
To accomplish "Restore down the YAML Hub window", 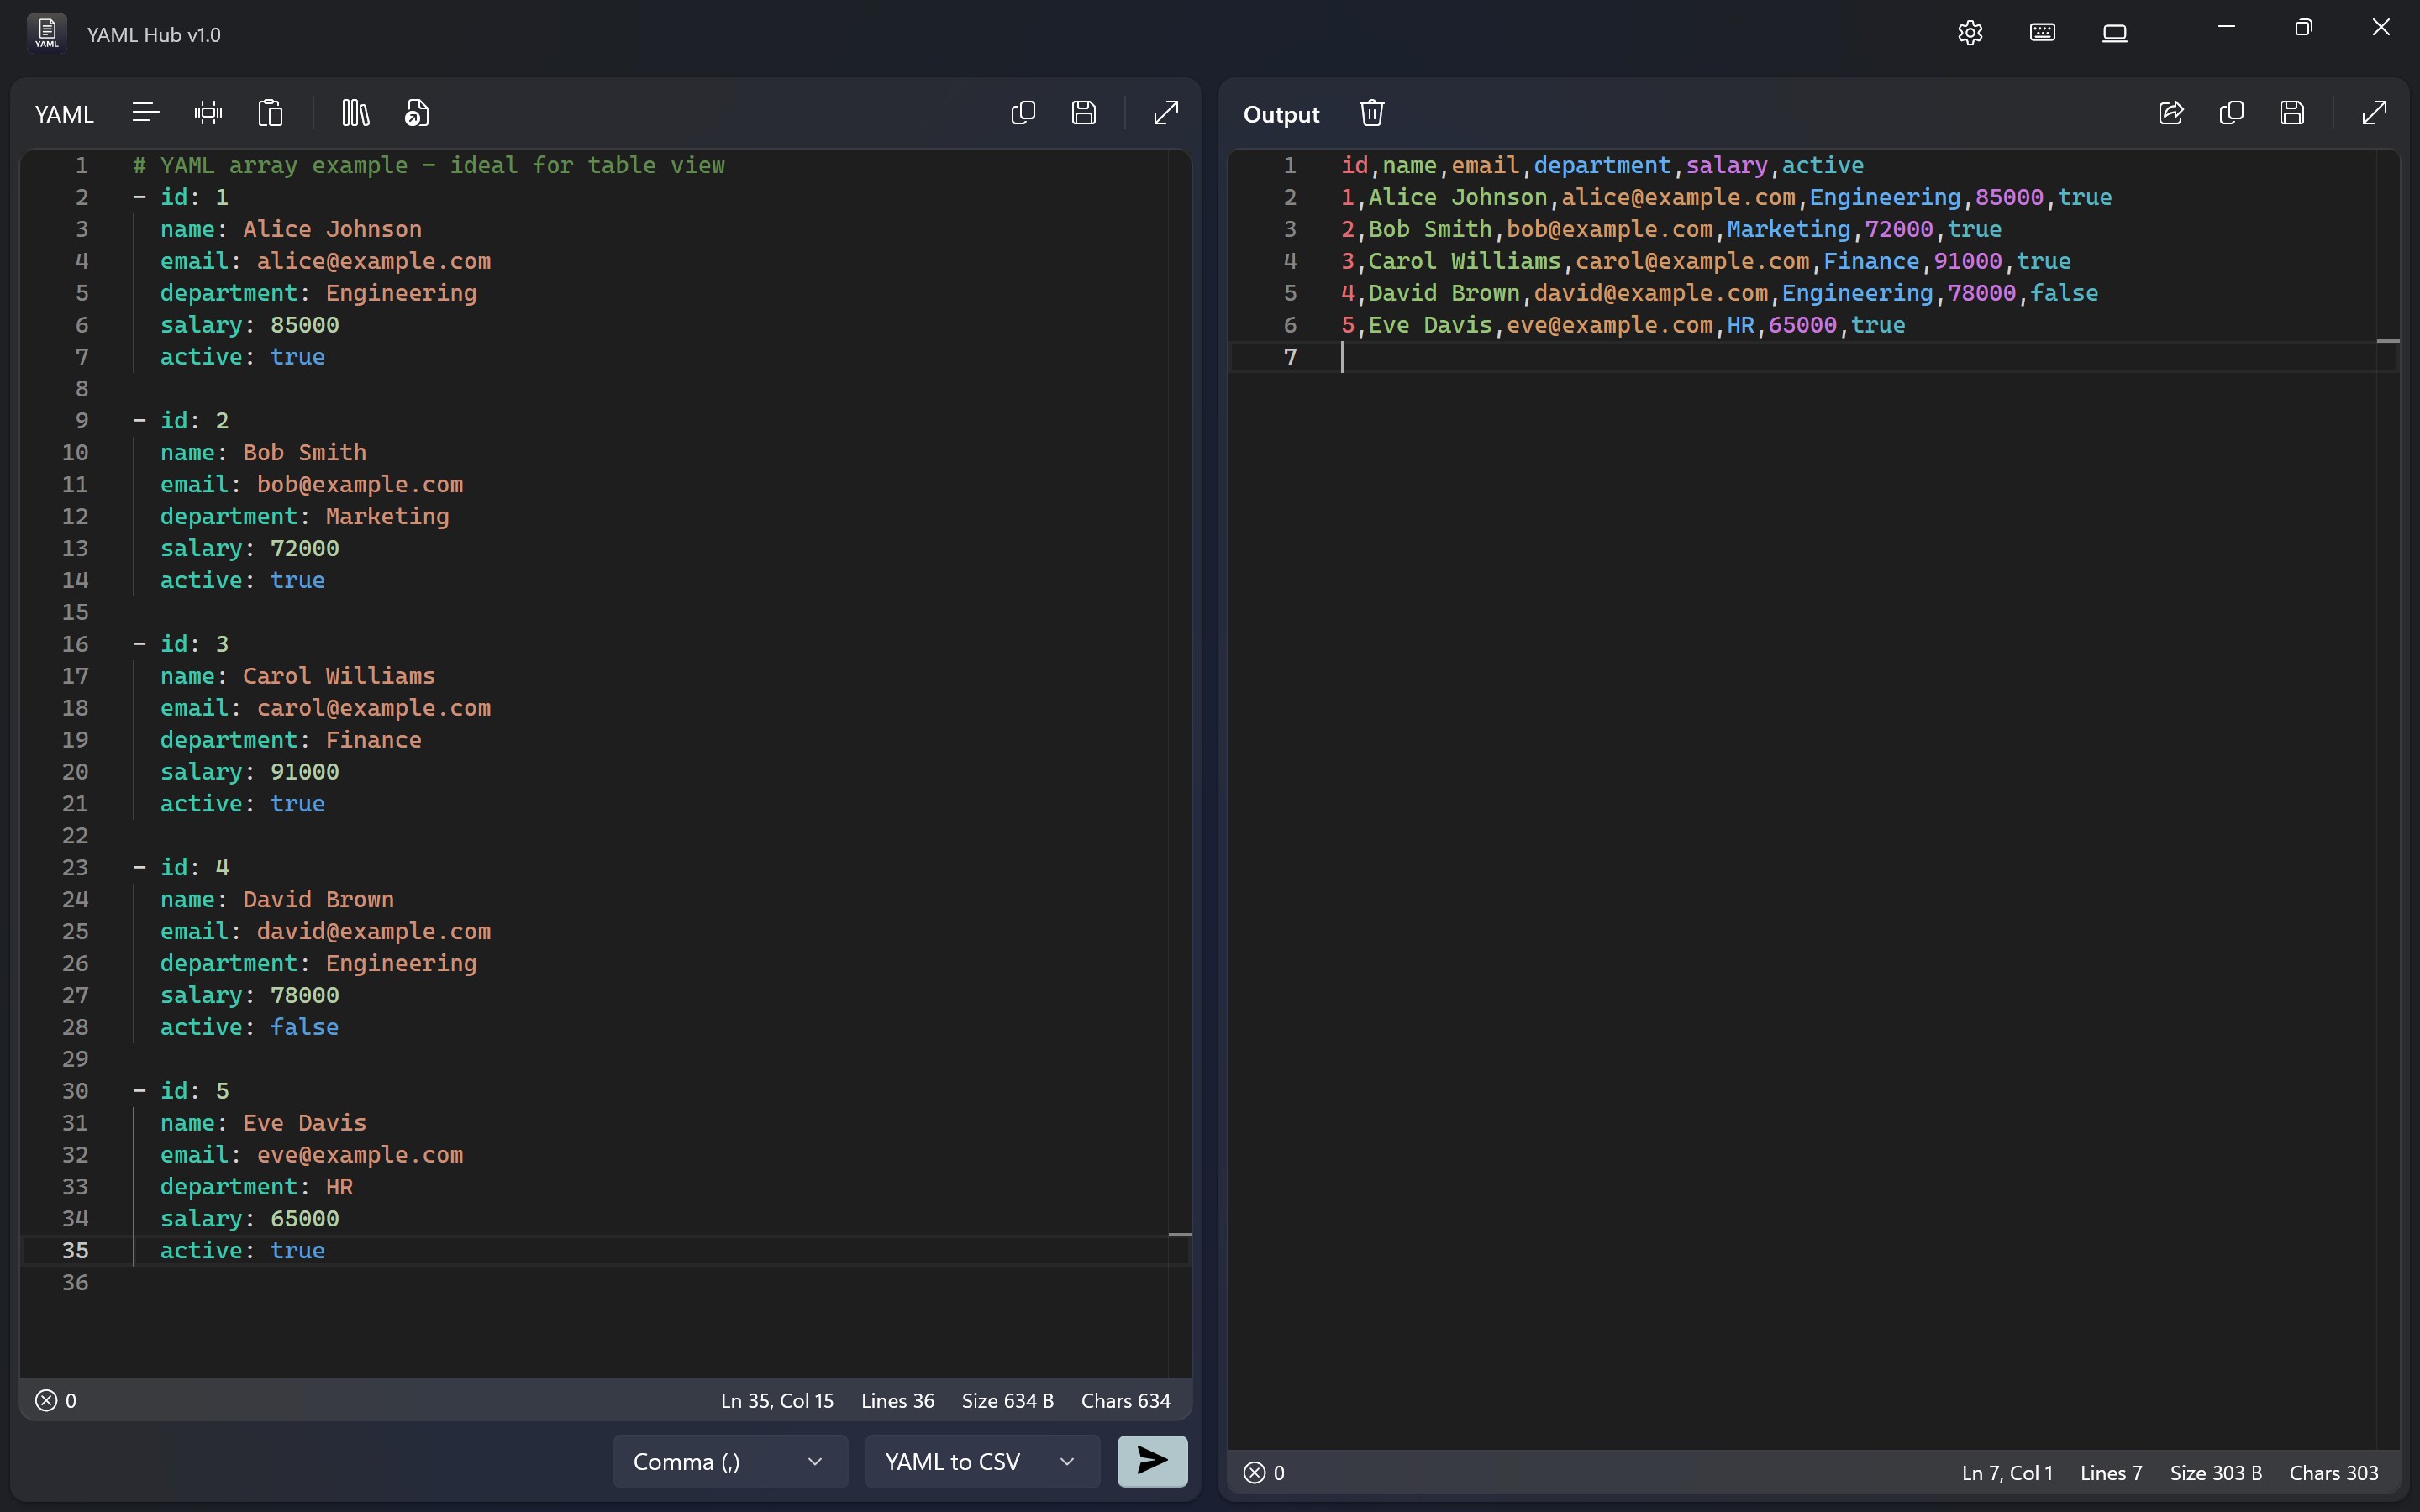I will tap(2304, 28).
